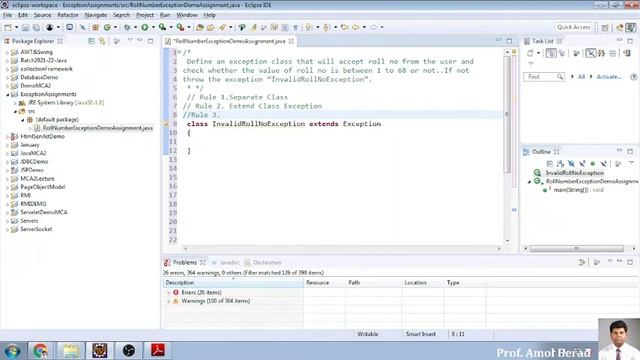Click Windows Start button
640x360 pixels.
coord(12,351)
